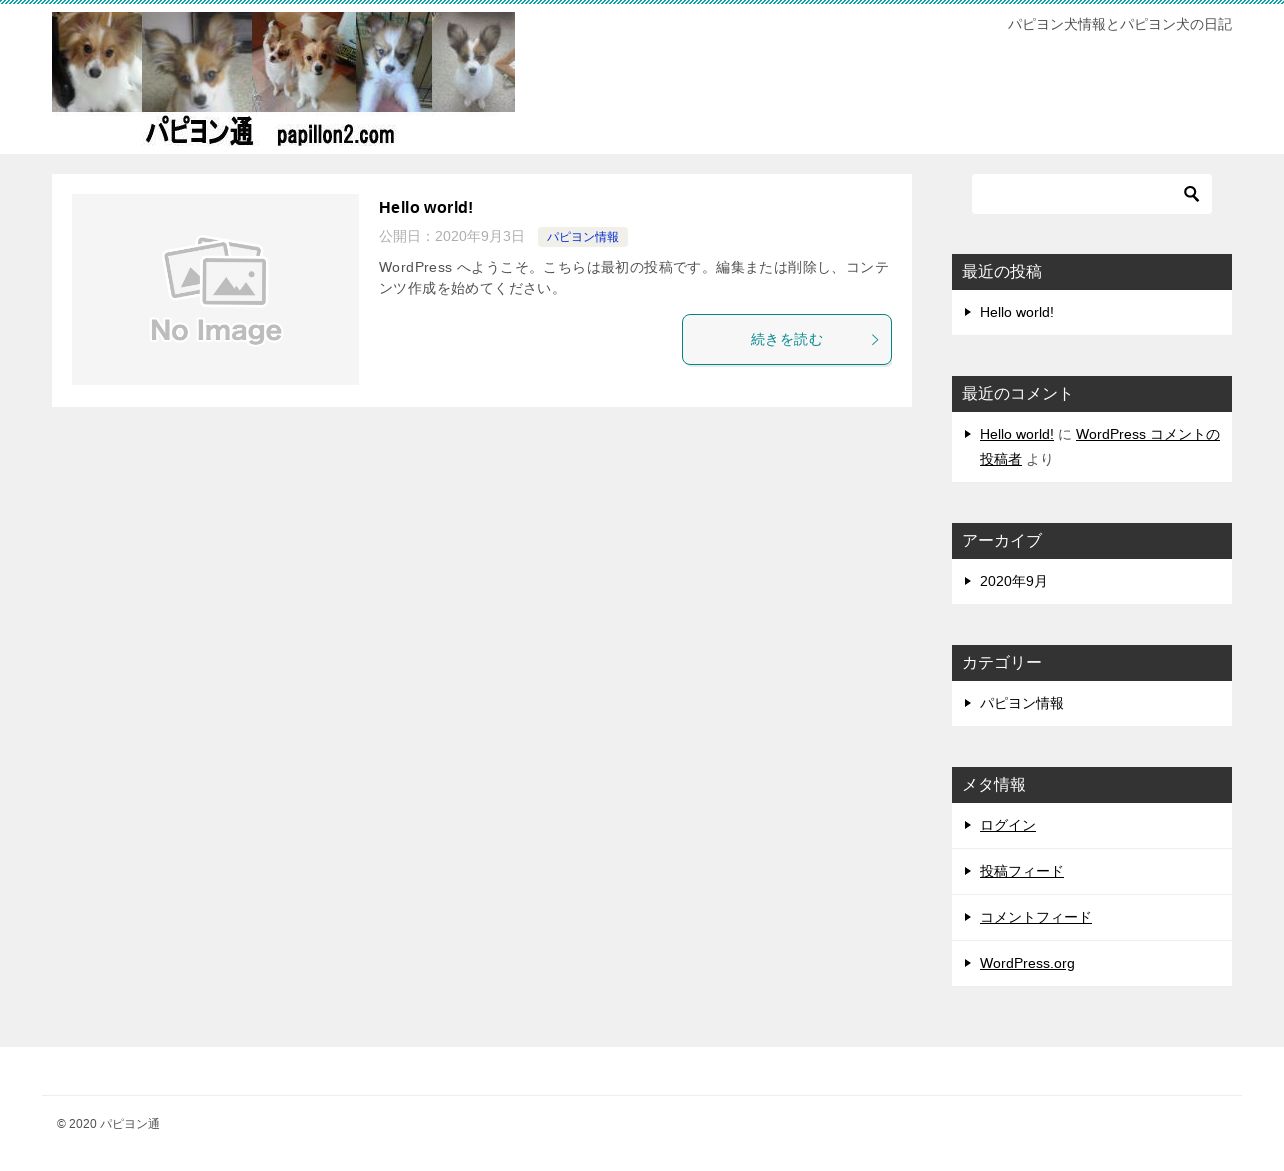Open the 投稿フィード link
Image resolution: width=1284 pixels, height=1171 pixels.
coord(1022,871)
